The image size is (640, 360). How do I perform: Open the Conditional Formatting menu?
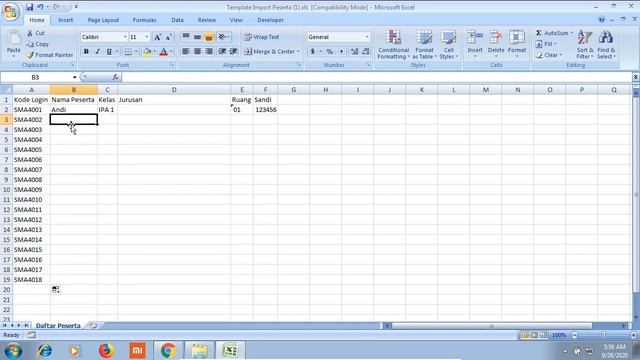[393, 45]
